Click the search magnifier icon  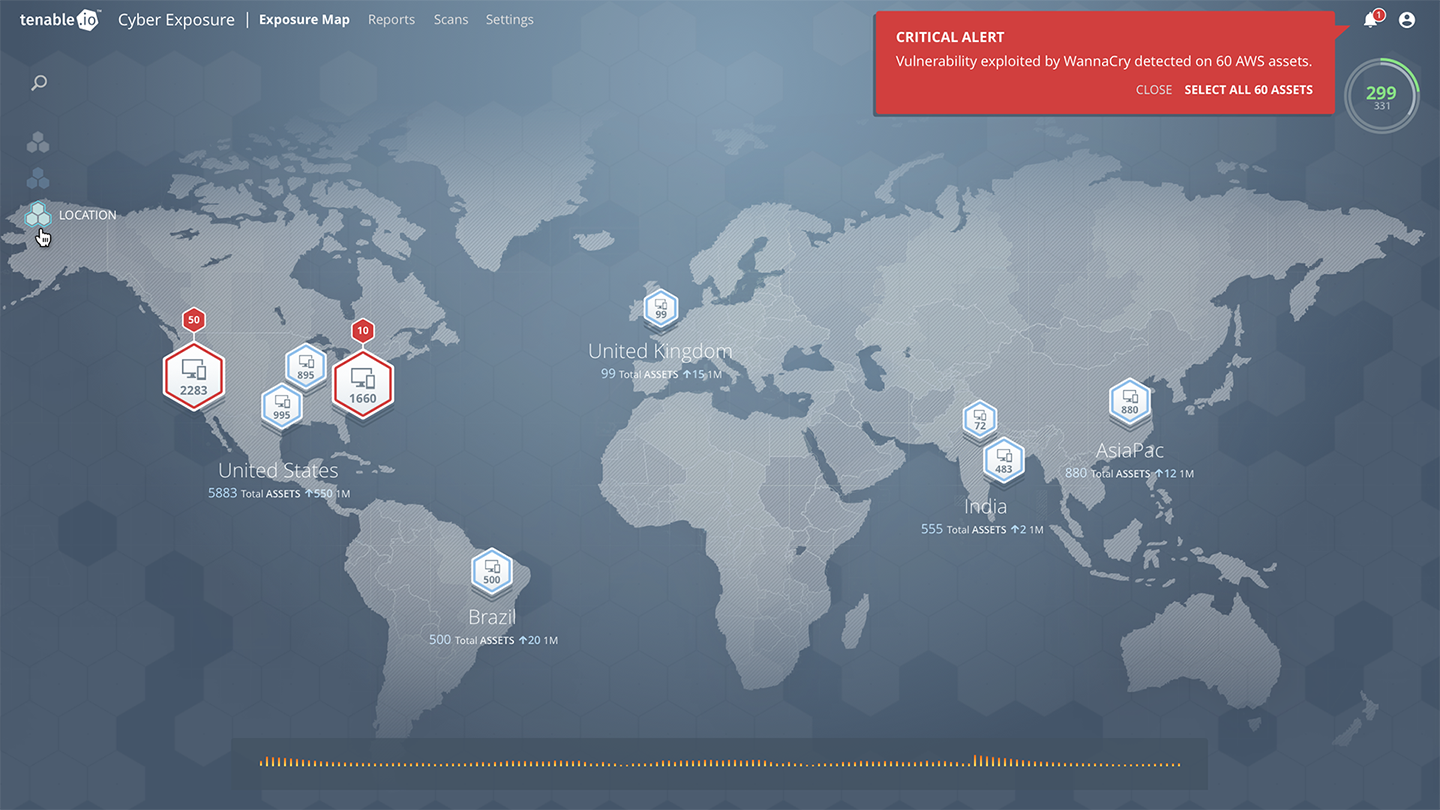39,83
